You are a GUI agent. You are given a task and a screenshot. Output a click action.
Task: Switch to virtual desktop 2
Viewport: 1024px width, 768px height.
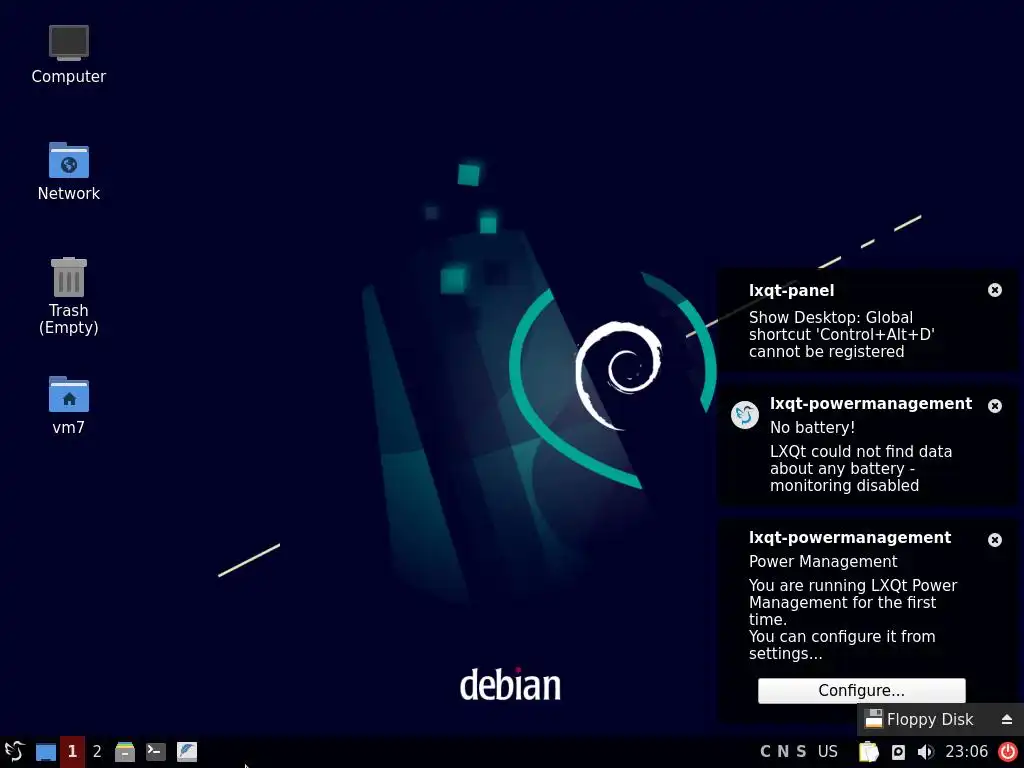pos(97,752)
